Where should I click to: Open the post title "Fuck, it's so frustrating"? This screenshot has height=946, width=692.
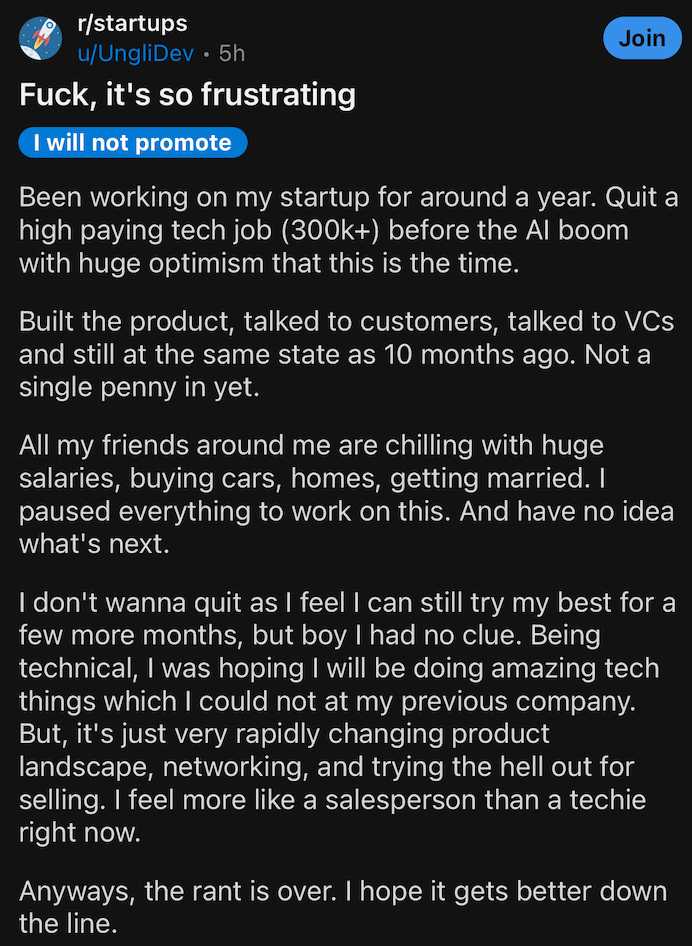point(188,95)
